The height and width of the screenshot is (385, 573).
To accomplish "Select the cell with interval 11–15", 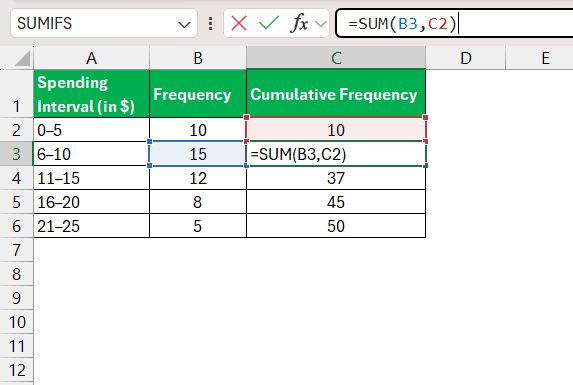I will (x=91, y=178).
